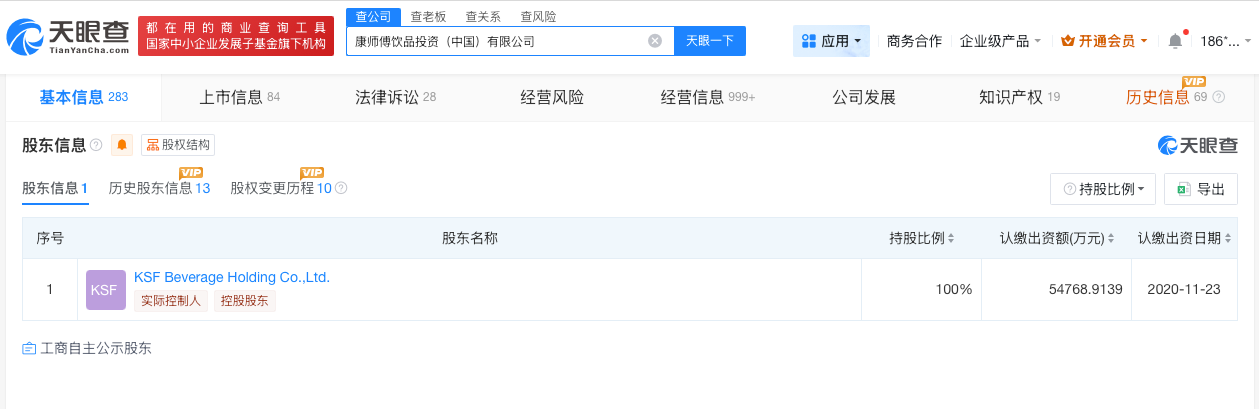Image resolution: width=1259 pixels, height=409 pixels.
Task: Open 历史股东信息 13 sub-tab
Action: pos(159,187)
